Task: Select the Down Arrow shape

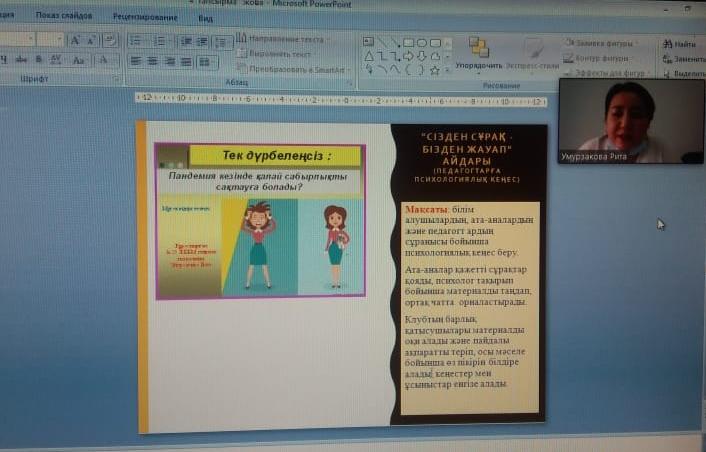Action: (421, 56)
